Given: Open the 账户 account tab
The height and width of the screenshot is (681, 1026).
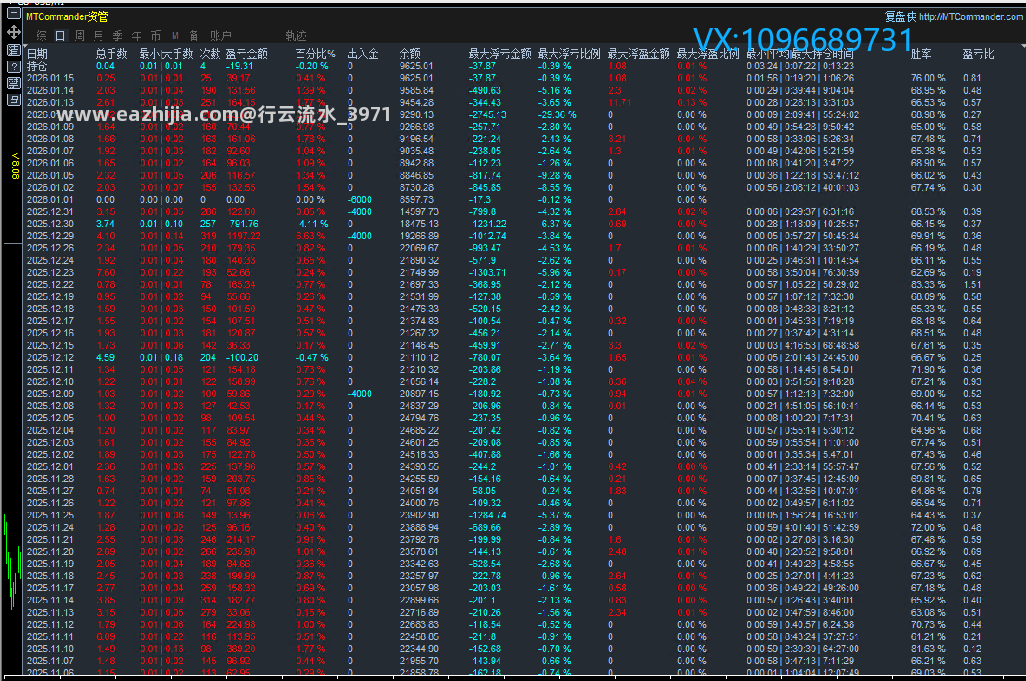Looking at the screenshot, I should pos(221,35).
